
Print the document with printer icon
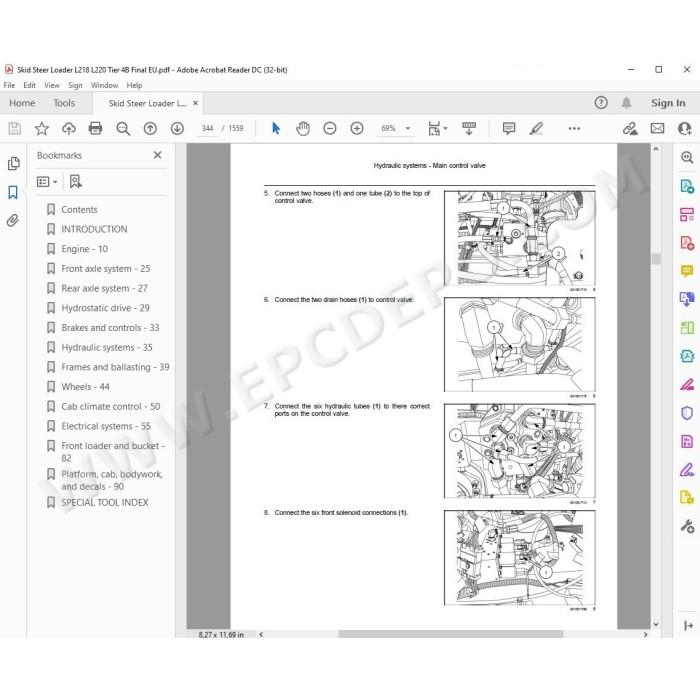(x=96, y=129)
